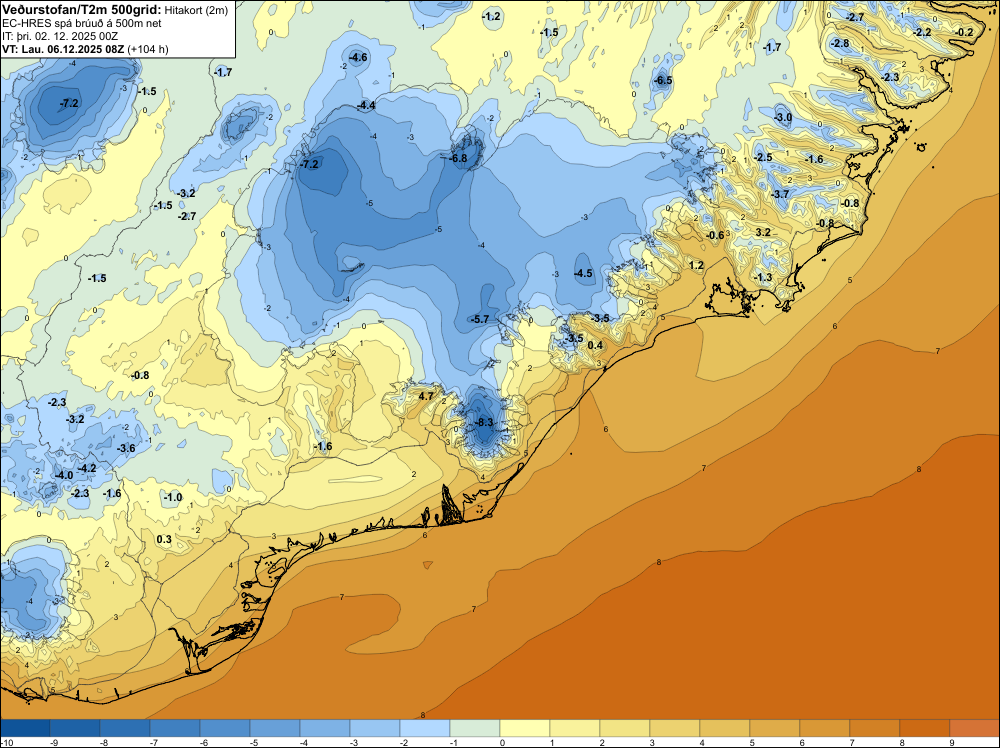Screen dimensions: 1000x748
Task: Click the initial time 'IT: þri. 02. 12. 2025 00Z'
Action: 60,36
